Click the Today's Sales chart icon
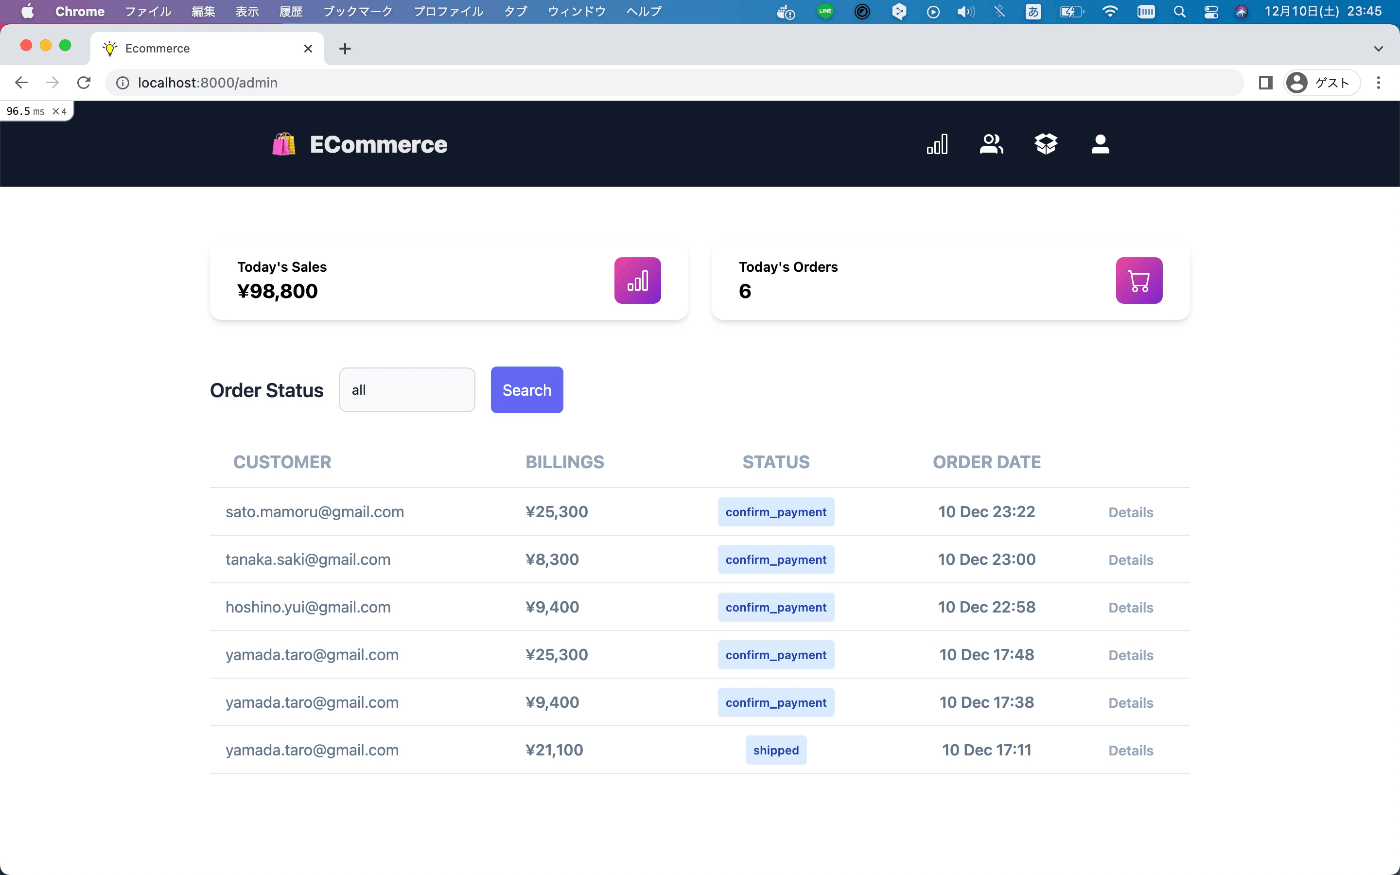 [x=637, y=280]
